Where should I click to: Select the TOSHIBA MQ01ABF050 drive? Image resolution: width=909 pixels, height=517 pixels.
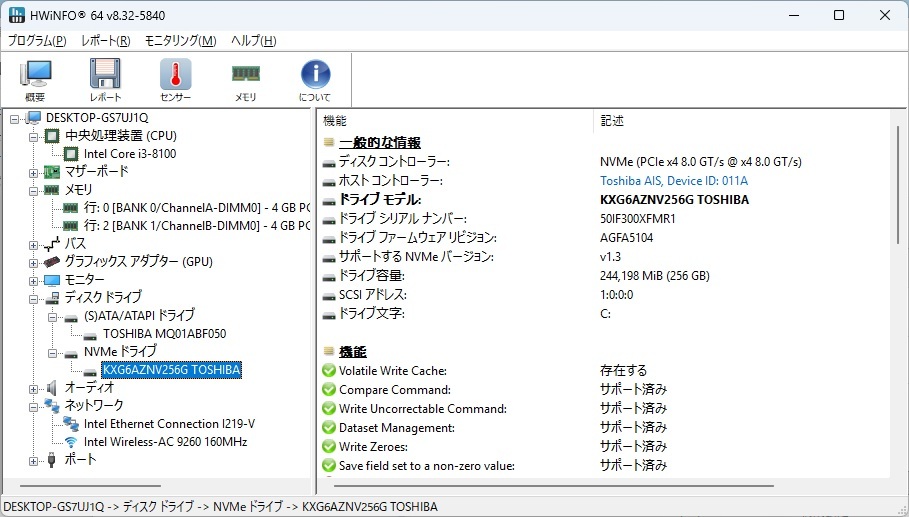(x=164, y=333)
